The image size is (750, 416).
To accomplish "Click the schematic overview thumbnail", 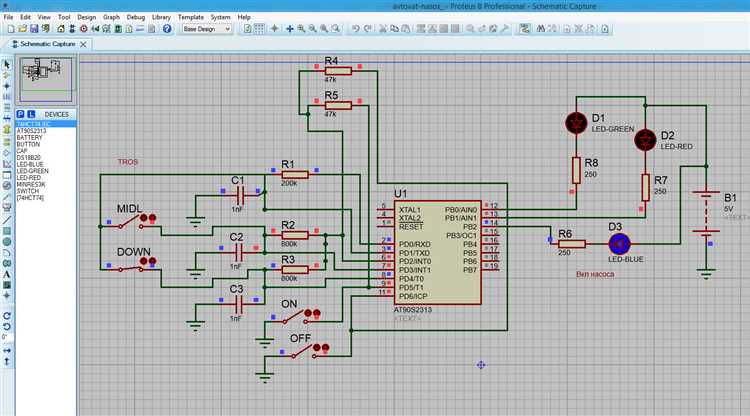I will pos(46,79).
